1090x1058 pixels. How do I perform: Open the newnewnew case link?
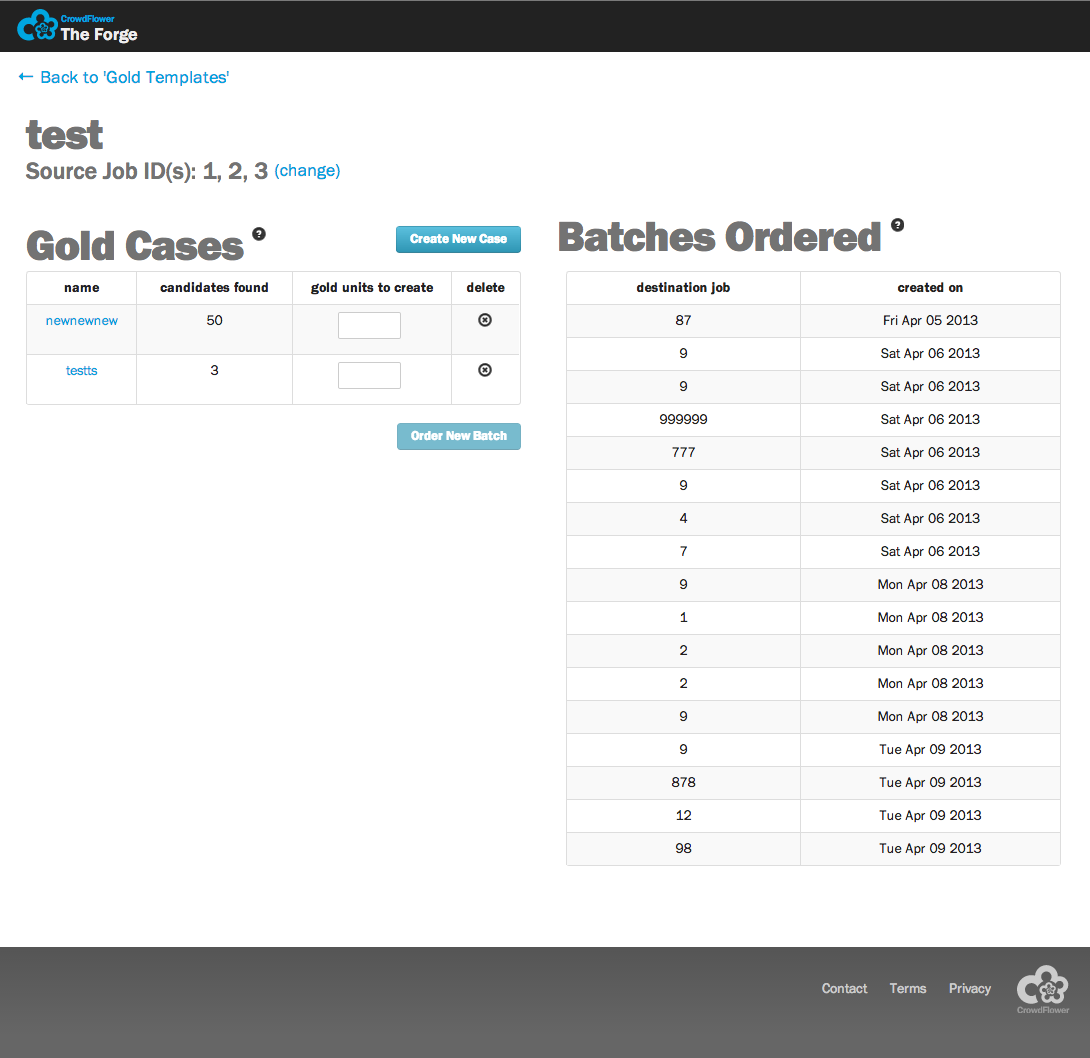(x=81, y=320)
